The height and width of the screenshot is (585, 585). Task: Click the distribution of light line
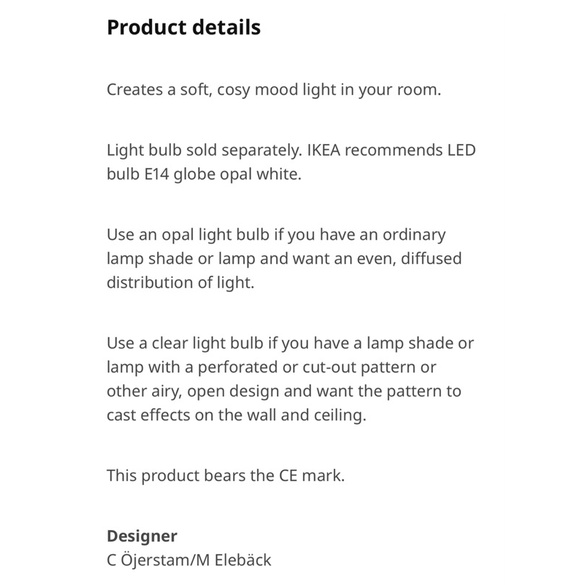point(181,283)
